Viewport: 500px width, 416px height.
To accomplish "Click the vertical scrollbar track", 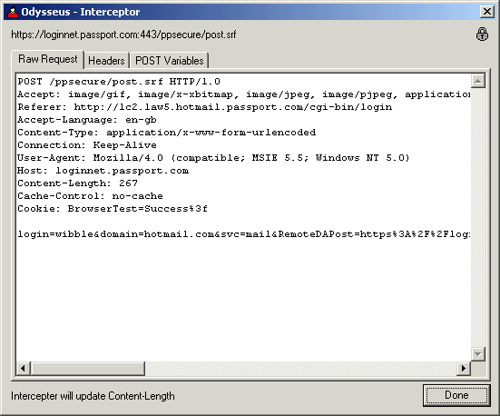I will point(478,217).
